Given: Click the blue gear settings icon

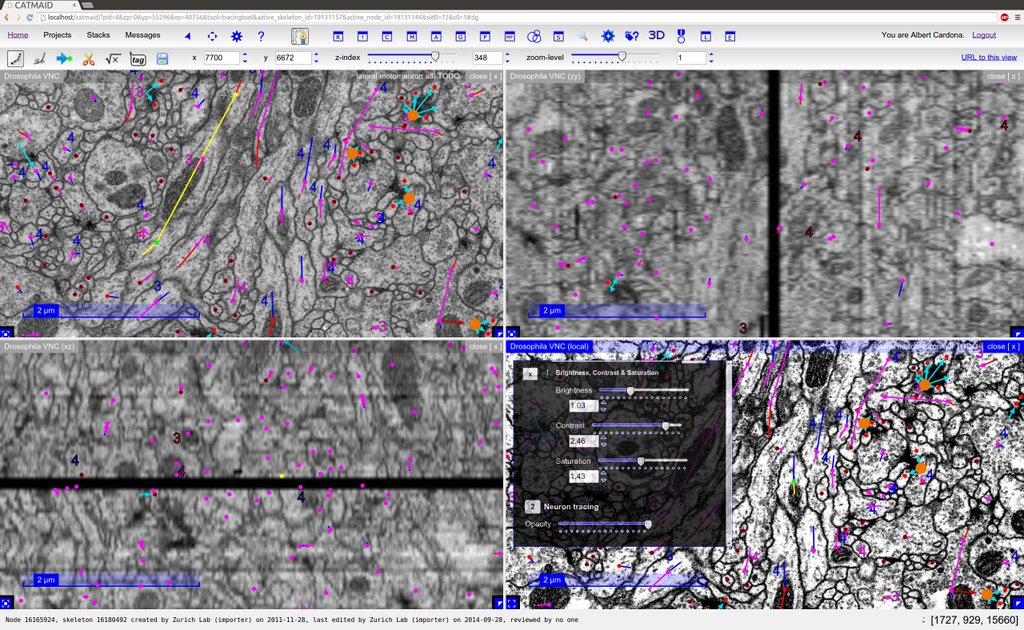Looking at the screenshot, I should 236,36.
